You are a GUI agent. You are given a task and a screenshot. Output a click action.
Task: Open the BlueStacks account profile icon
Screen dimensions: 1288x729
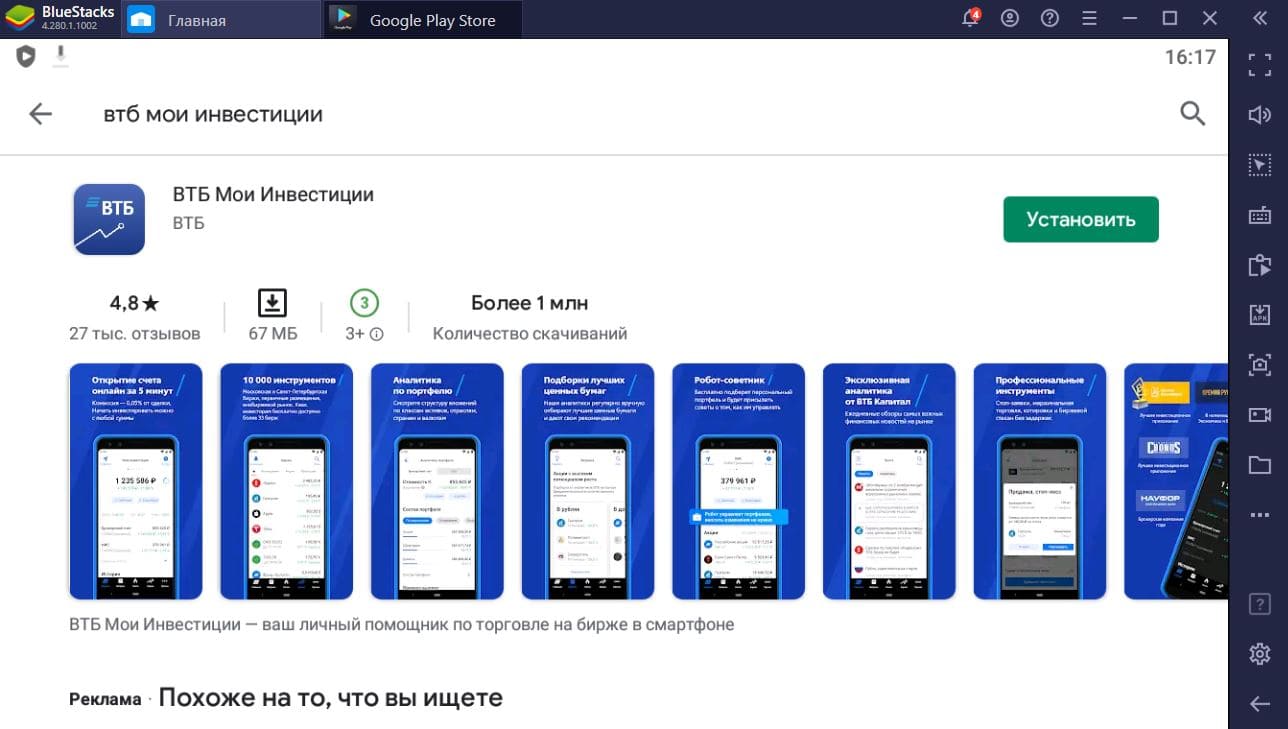click(1010, 18)
